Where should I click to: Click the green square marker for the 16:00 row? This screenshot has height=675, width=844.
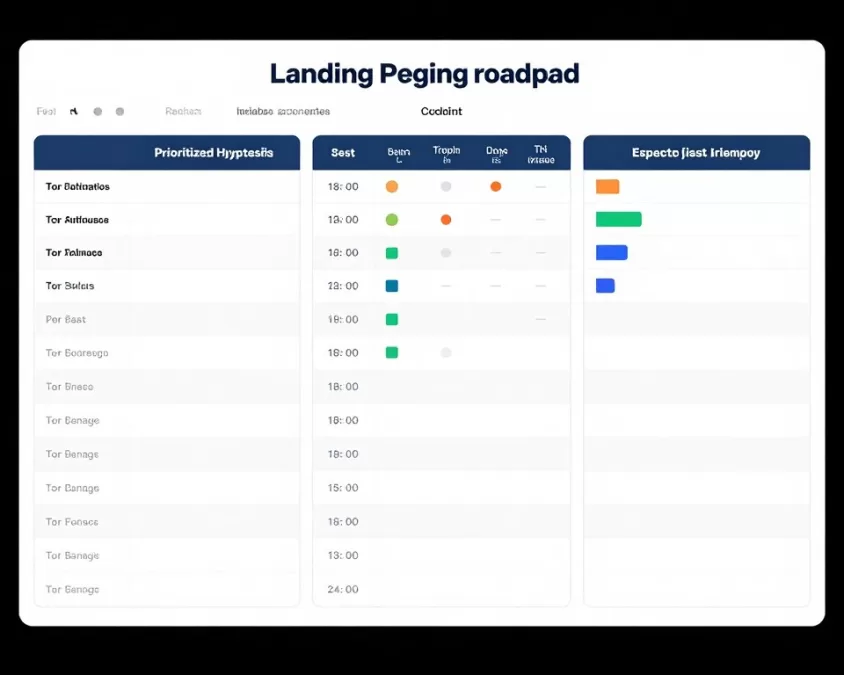[391, 253]
